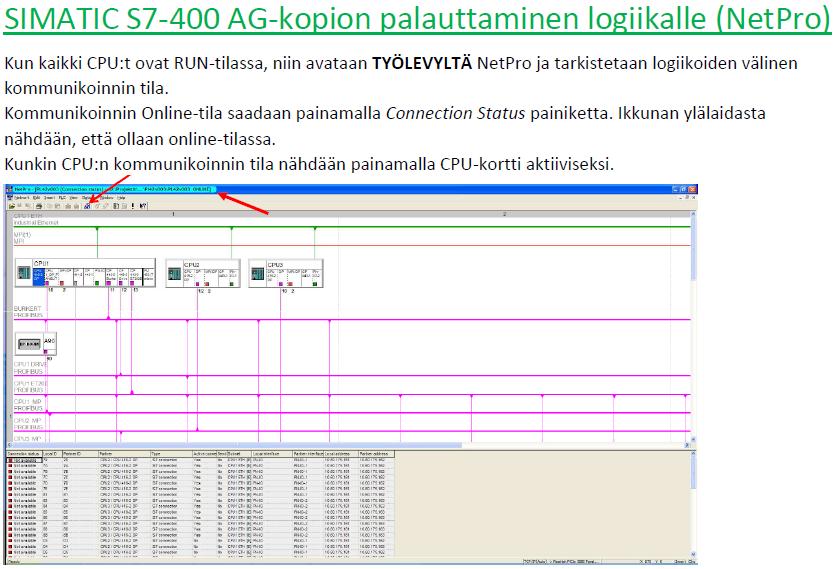835x569 pixels.
Task: Open the Edit menu in NetPro
Action: tap(36, 198)
